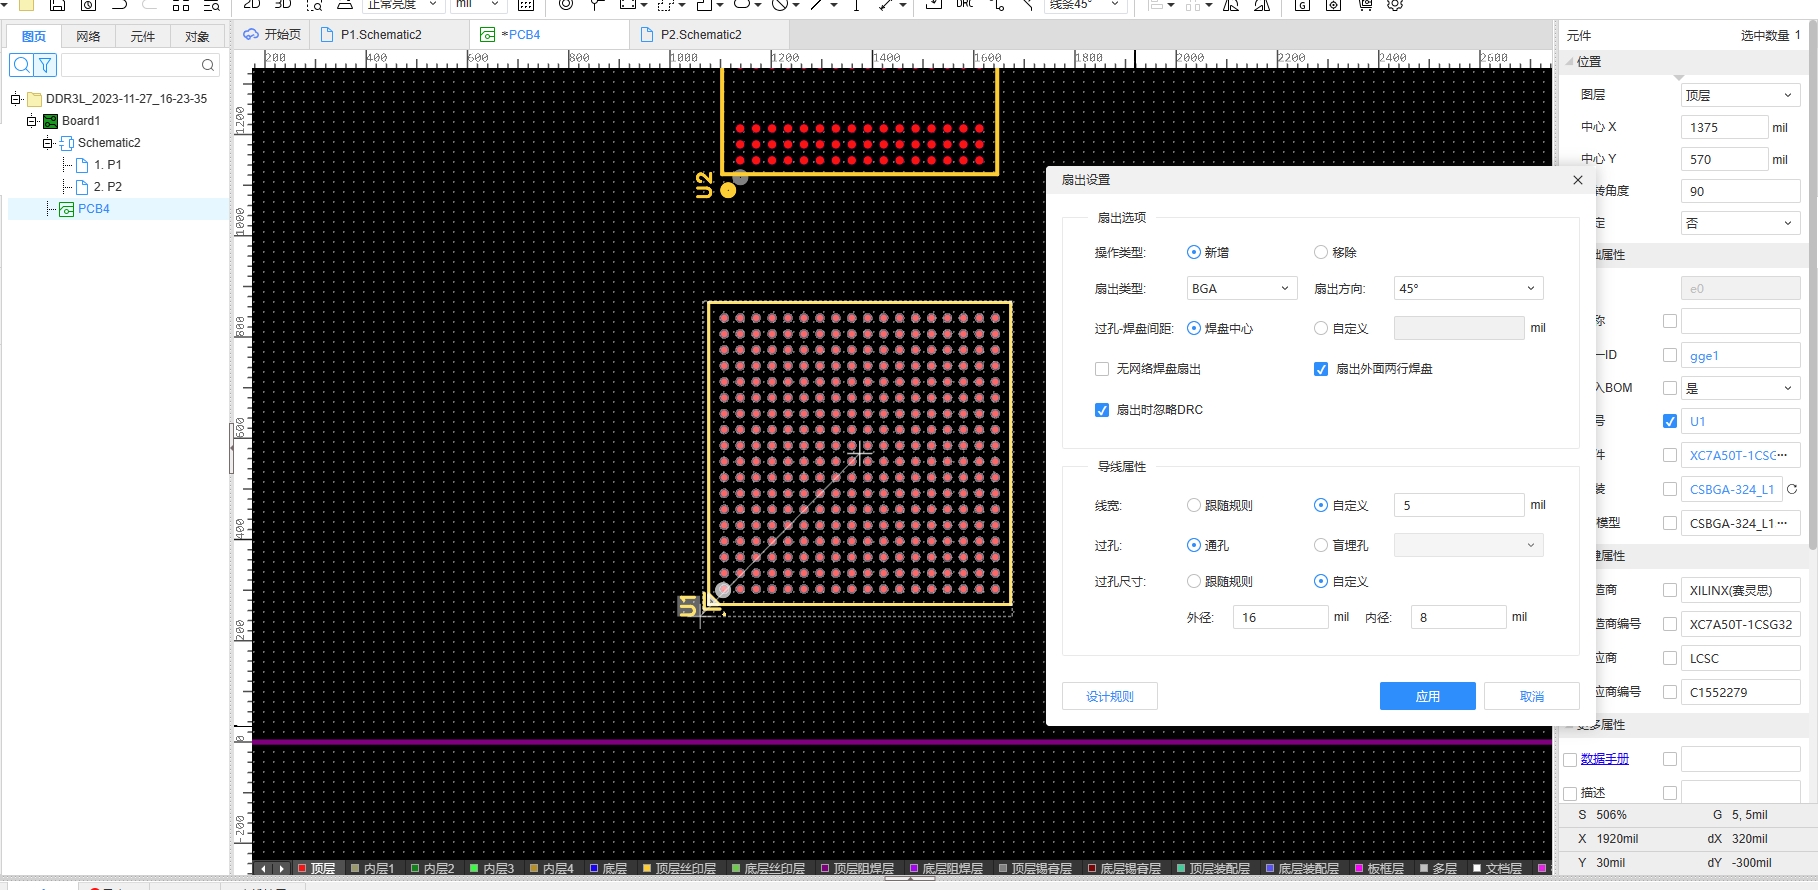The width and height of the screenshot is (1818, 890).
Task: Click the 3D view toolbar button
Action: 283,5
